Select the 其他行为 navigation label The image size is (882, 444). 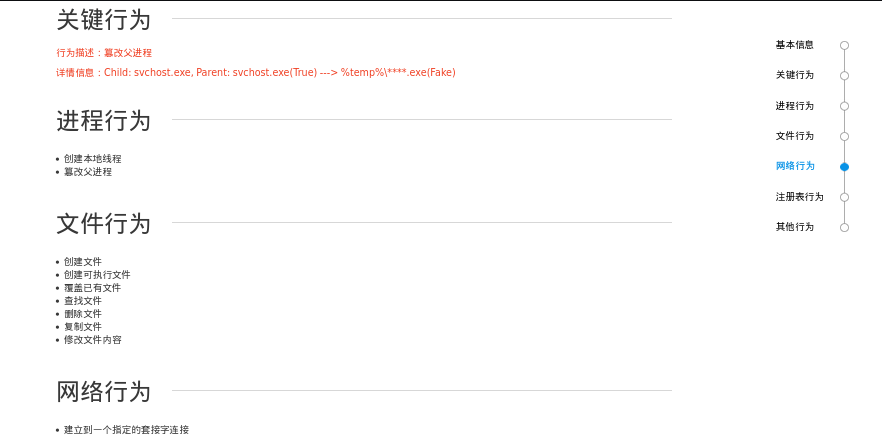click(794, 227)
